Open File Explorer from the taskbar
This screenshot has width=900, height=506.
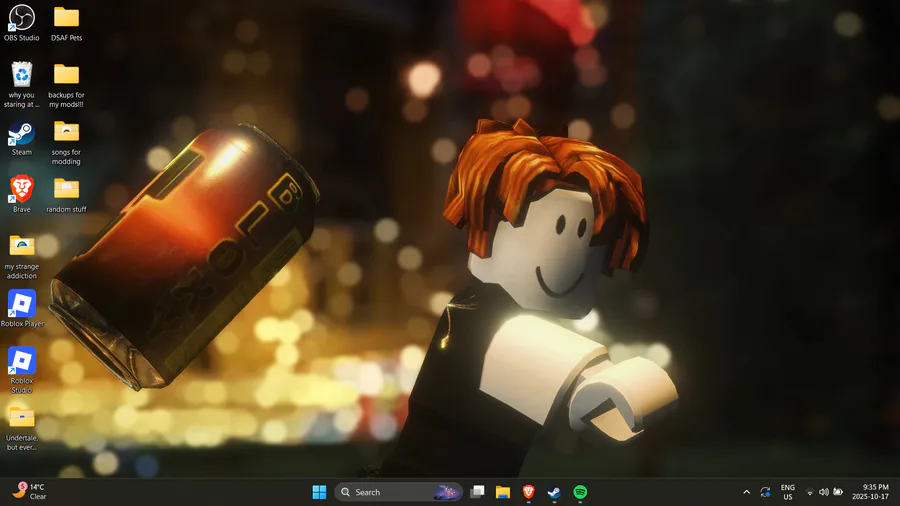coord(503,492)
